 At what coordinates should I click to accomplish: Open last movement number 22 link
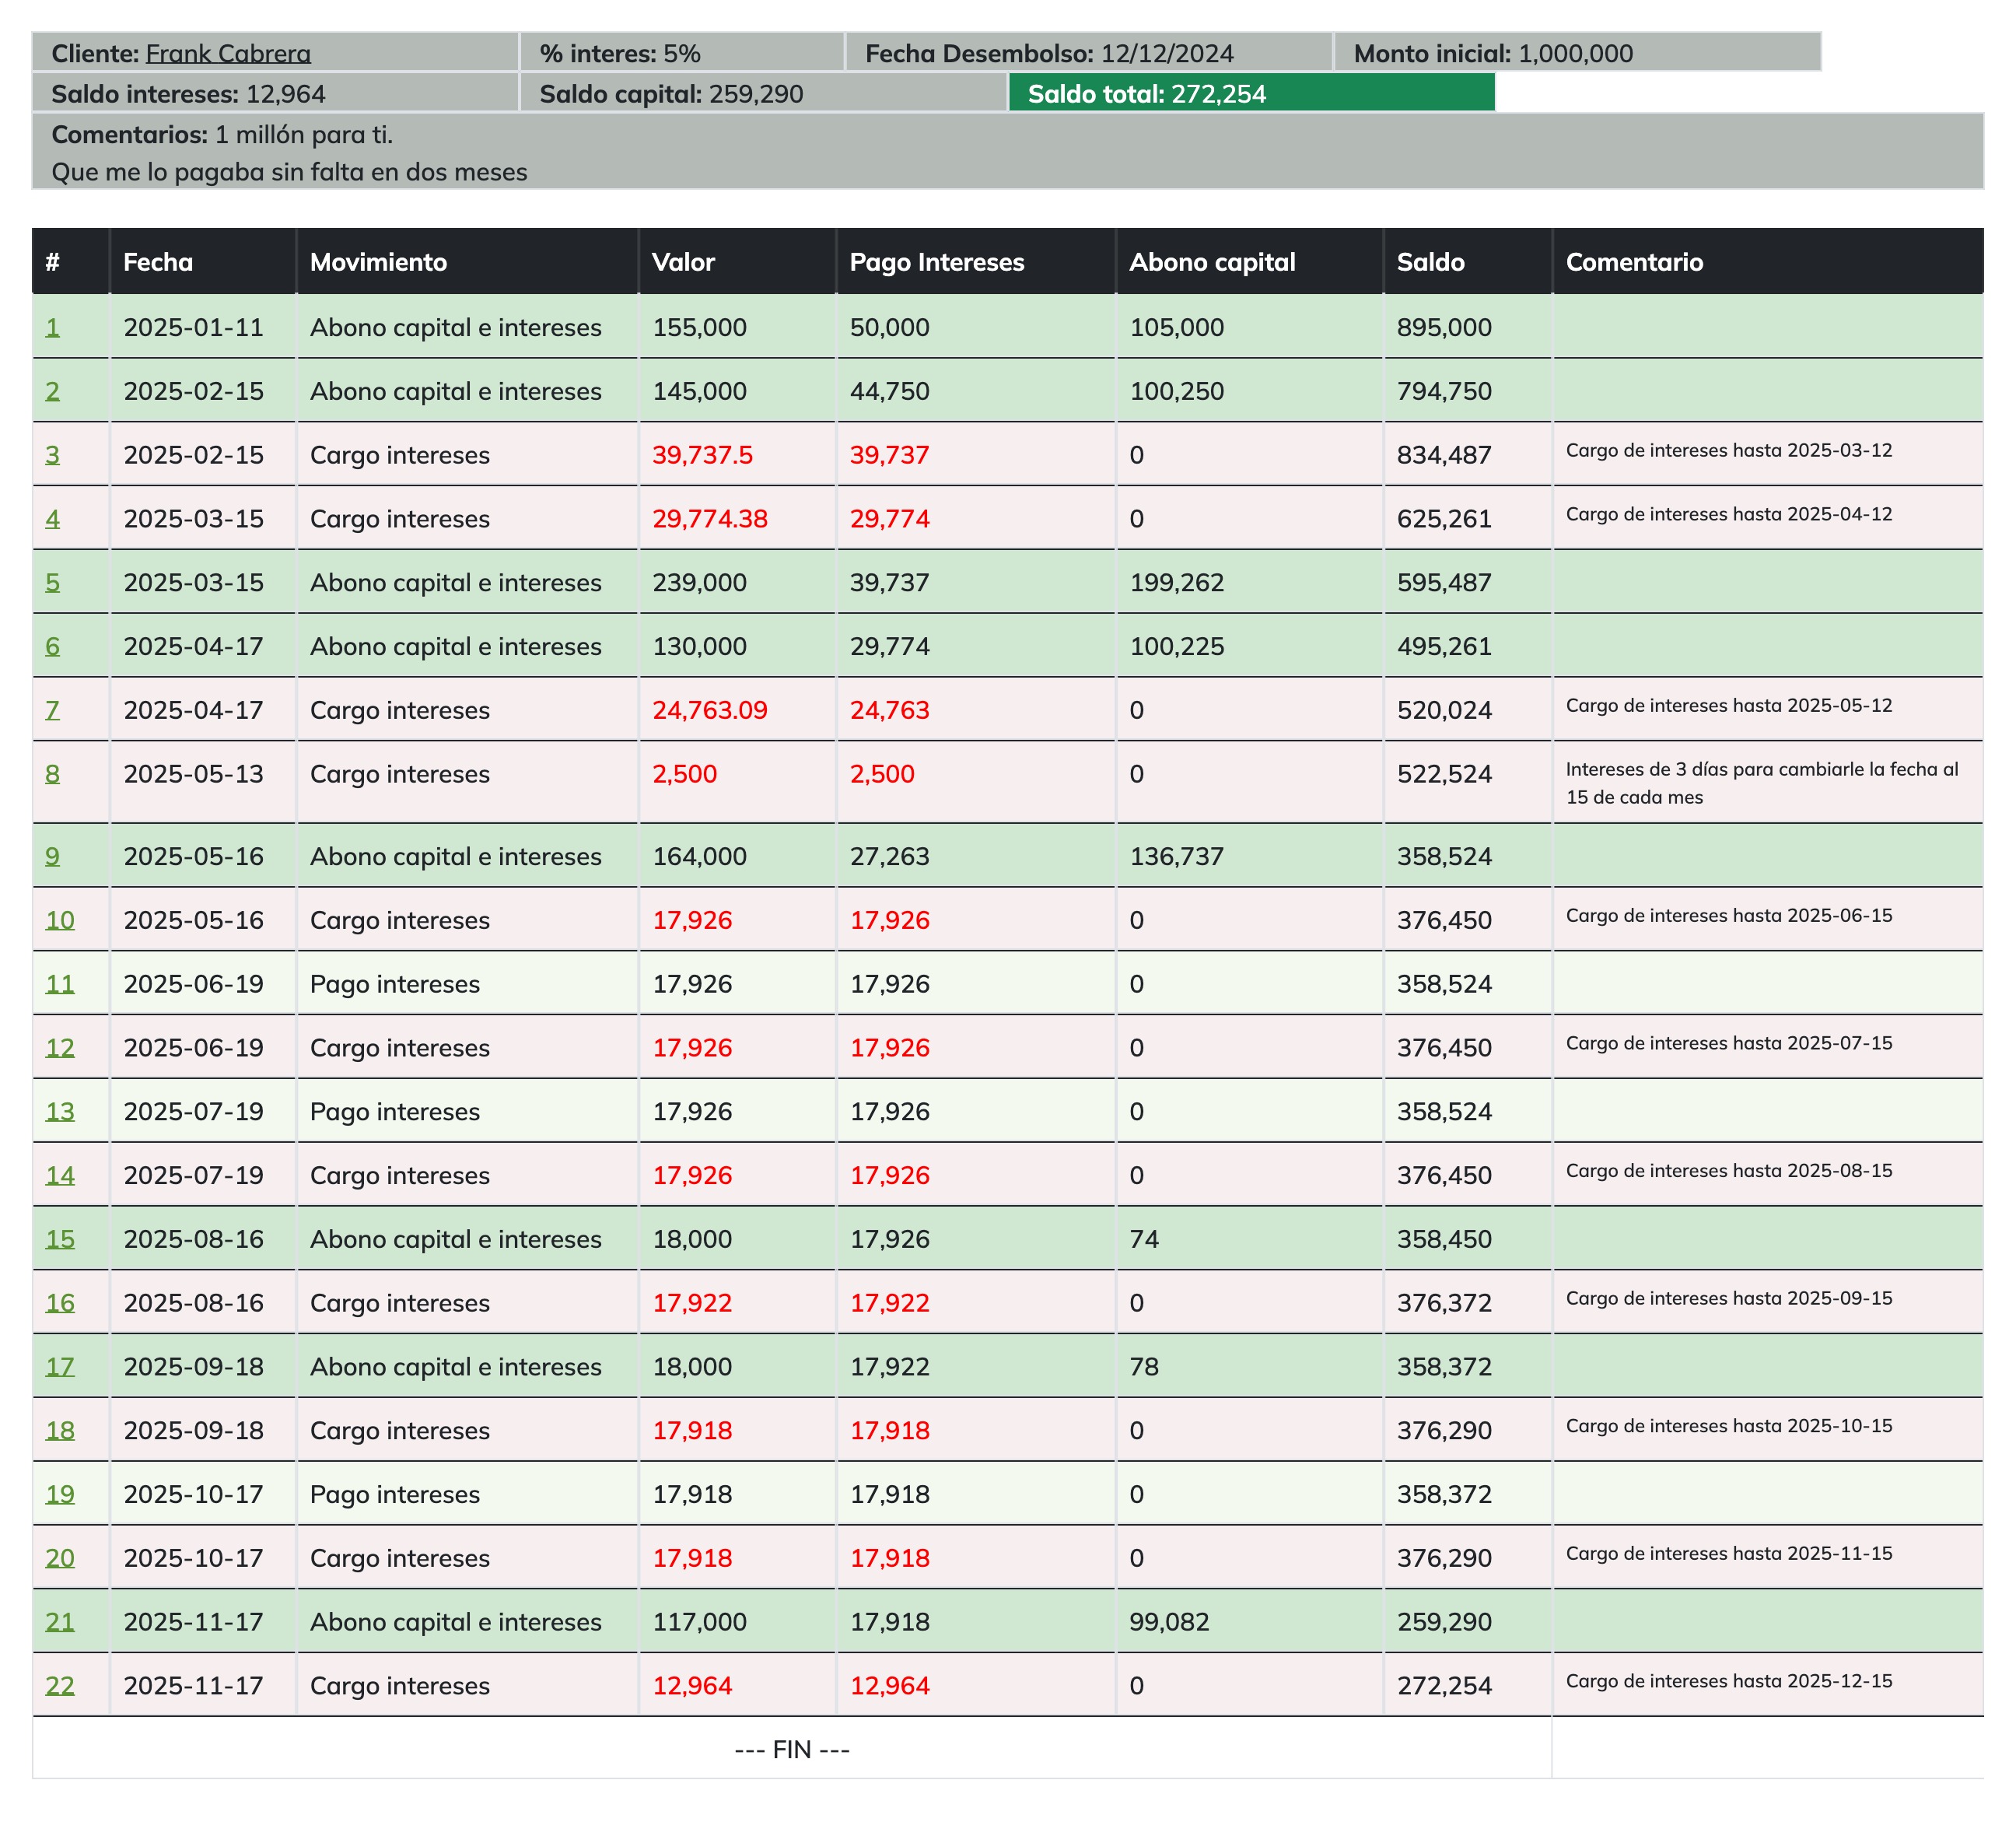point(60,1686)
